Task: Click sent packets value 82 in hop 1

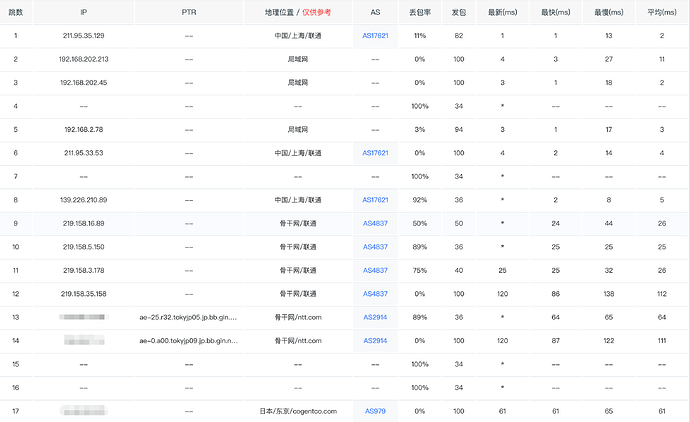Action: [x=459, y=36]
